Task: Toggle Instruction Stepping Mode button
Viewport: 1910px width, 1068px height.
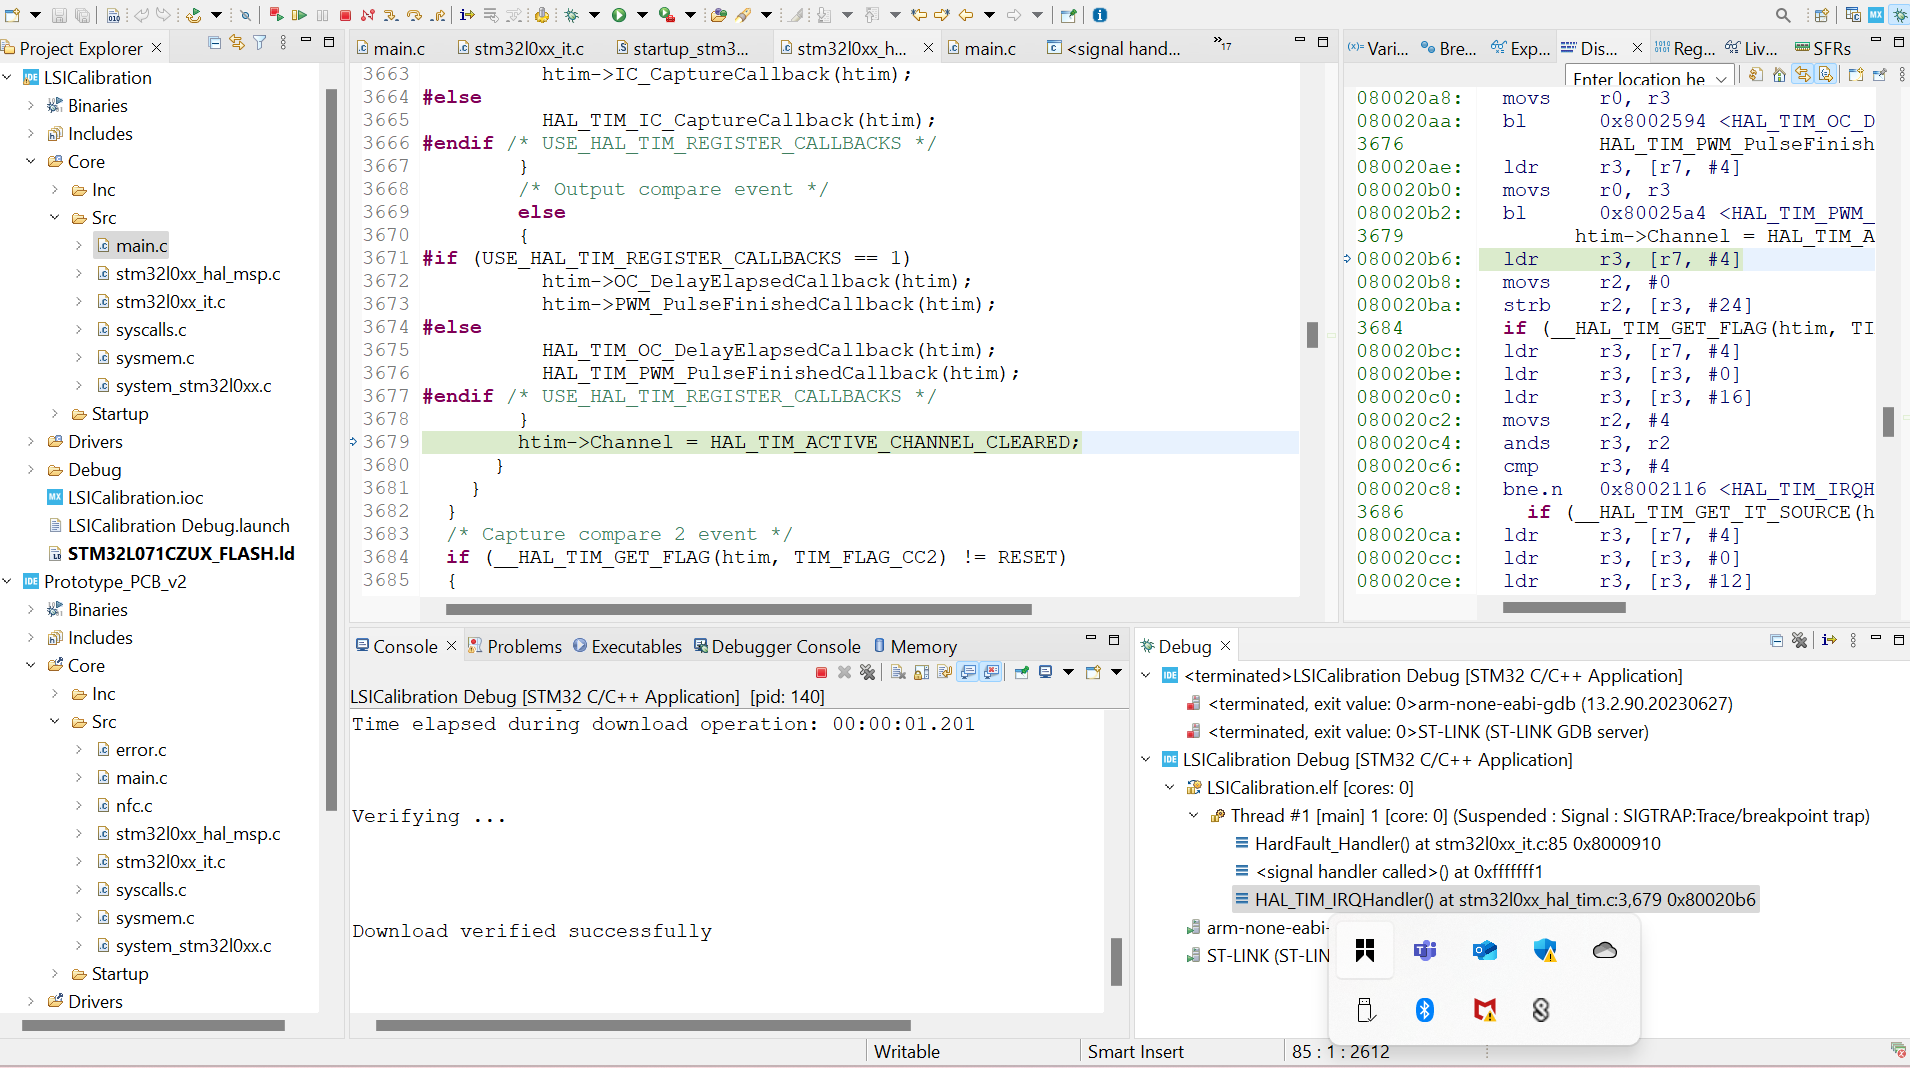Action: [x=467, y=15]
